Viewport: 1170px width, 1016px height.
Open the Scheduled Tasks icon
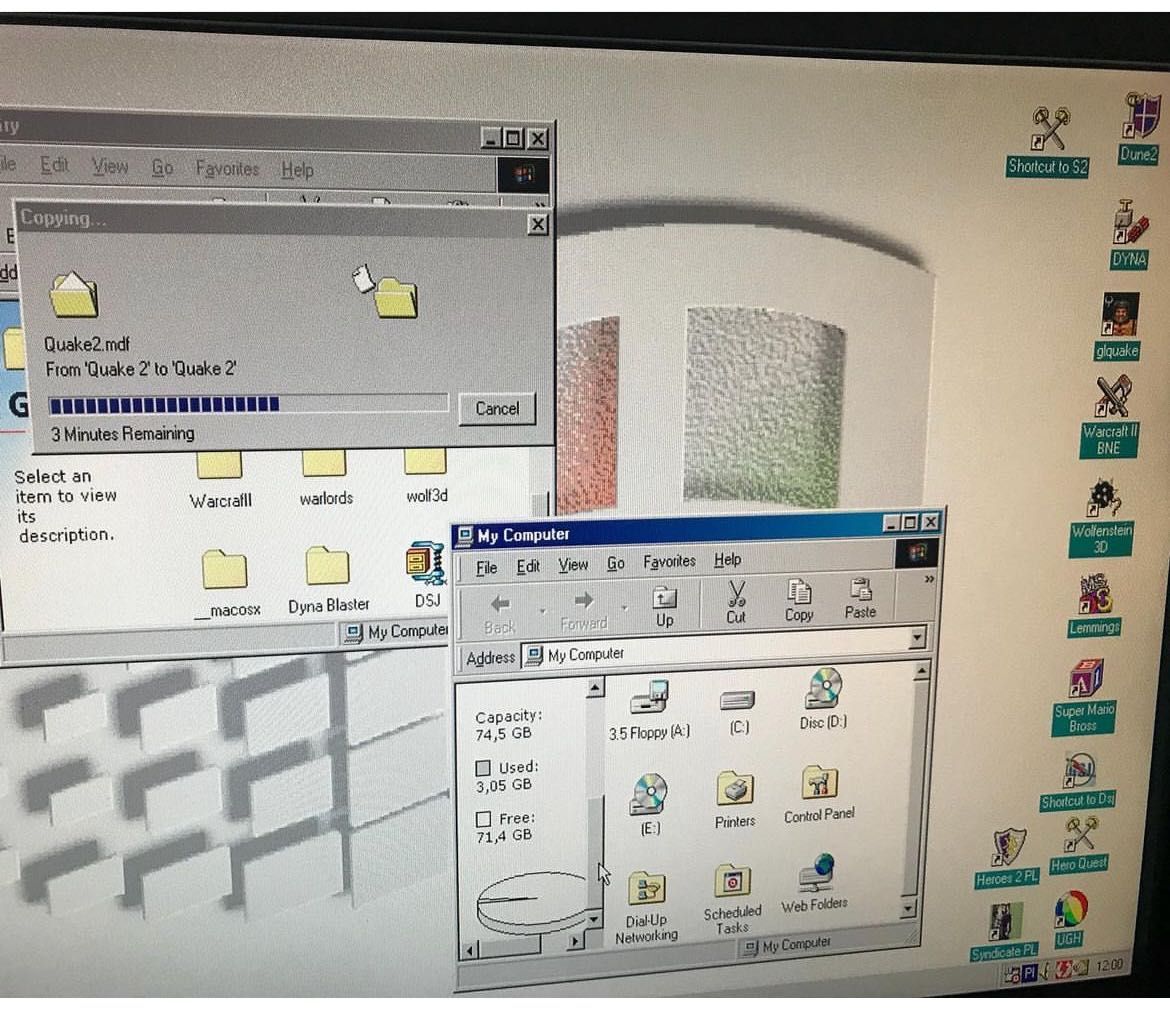[x=733, y=900]
